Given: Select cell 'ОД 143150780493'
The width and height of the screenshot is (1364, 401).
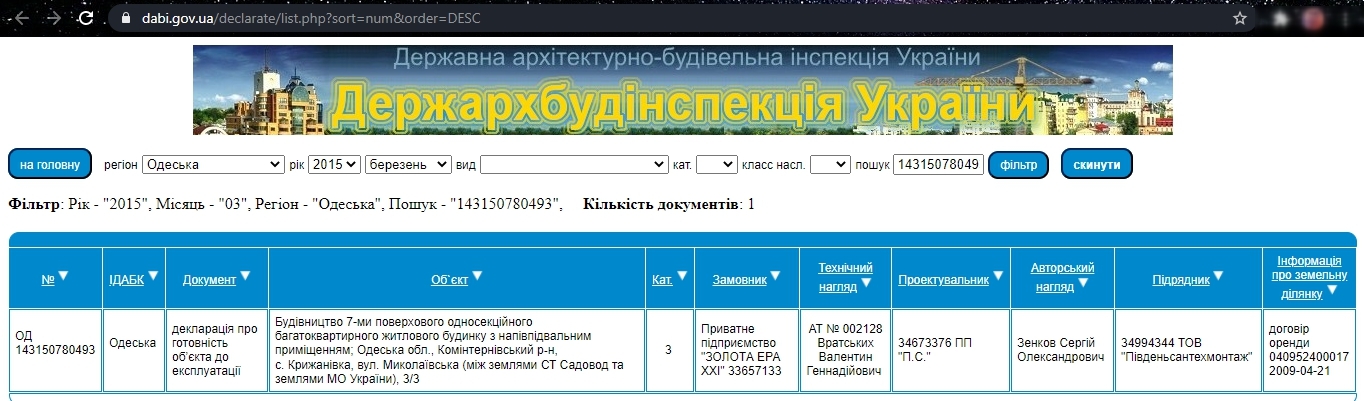Looking at the screenshot, I should (x=56, y=350).
